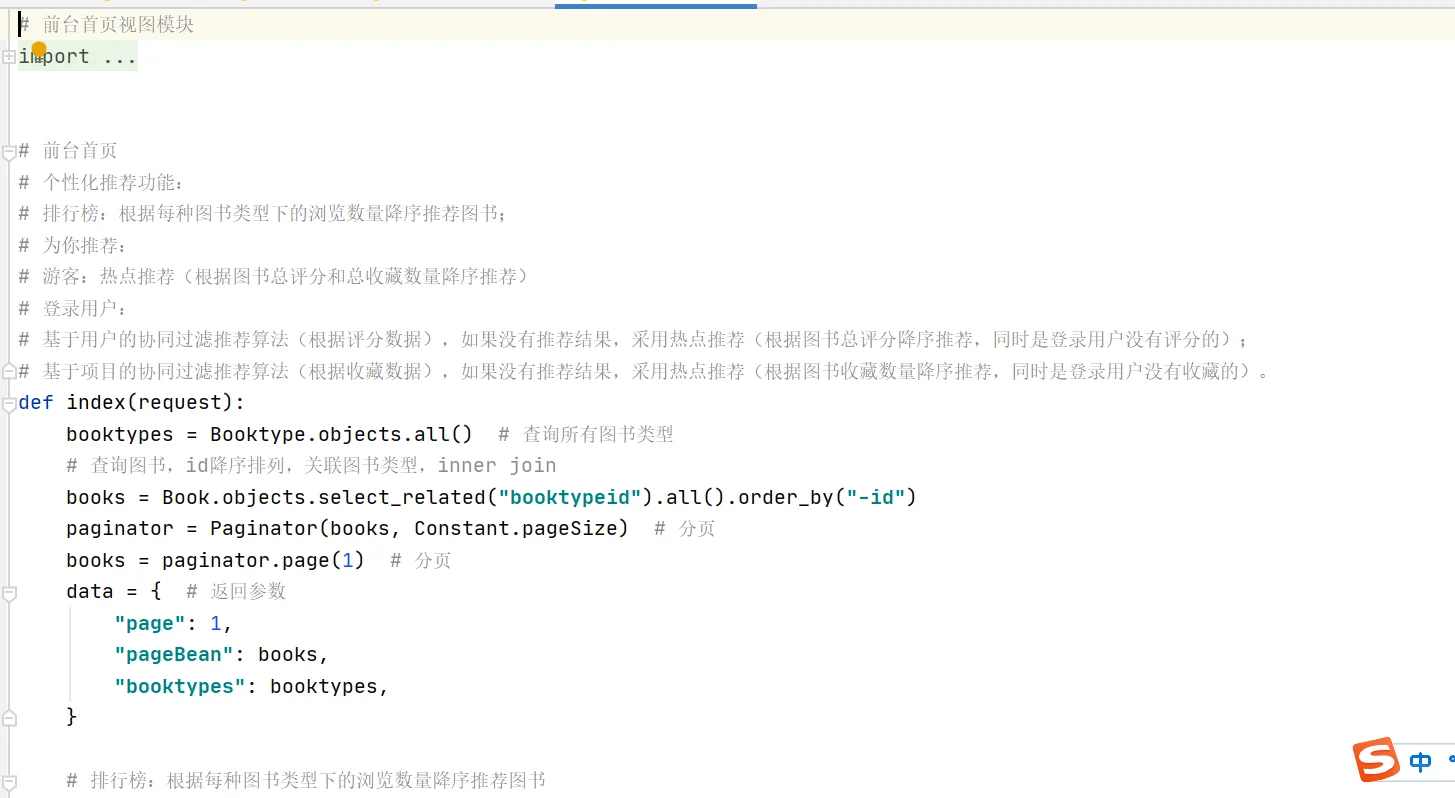This screenshot has width=1455, height=798.
Task: Toggle the 中 Chinese/English input icon
Action: [x=1419, y=762]
